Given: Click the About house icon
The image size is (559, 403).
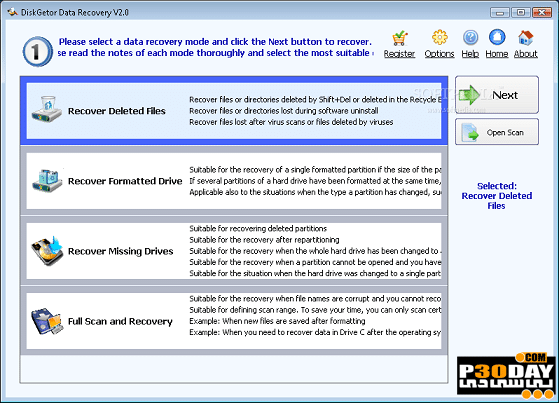Looking at the screenshot, I should (x=526, y=37).
